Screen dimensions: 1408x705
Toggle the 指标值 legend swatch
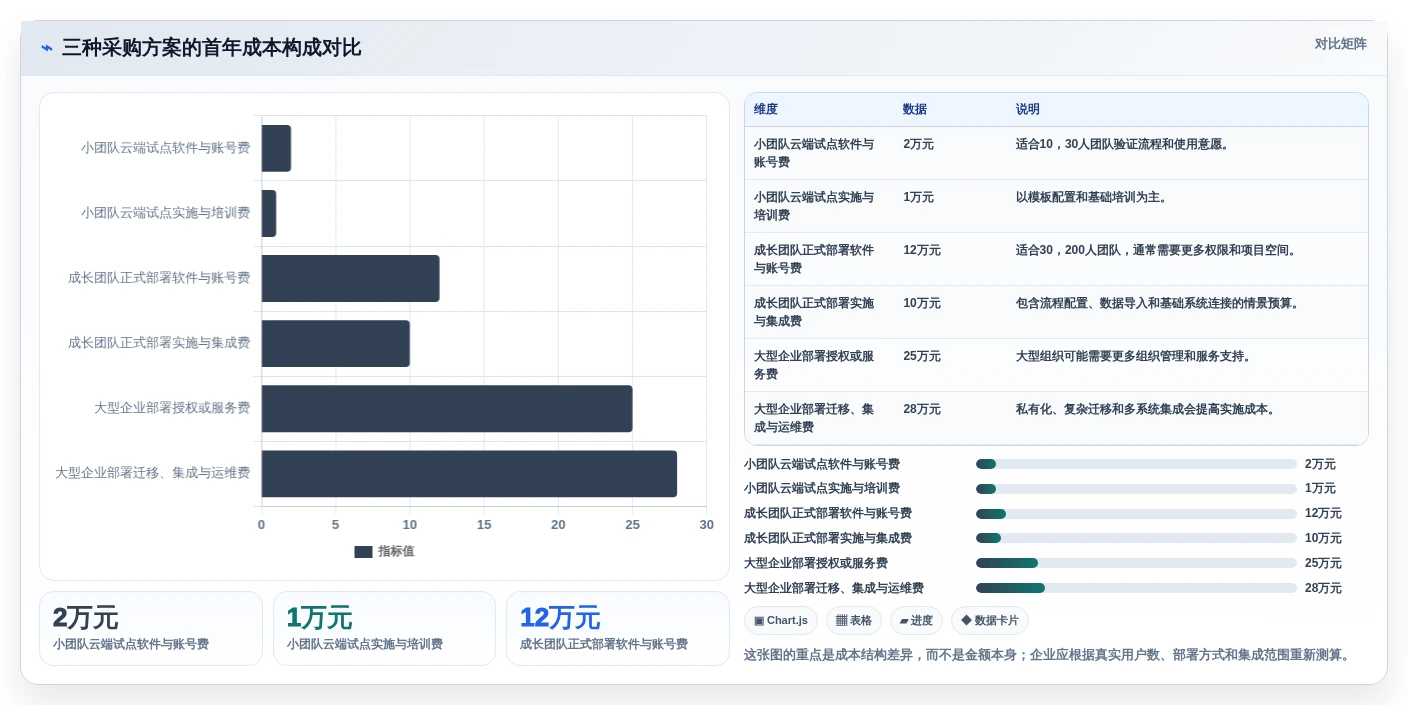pos(363,552)
